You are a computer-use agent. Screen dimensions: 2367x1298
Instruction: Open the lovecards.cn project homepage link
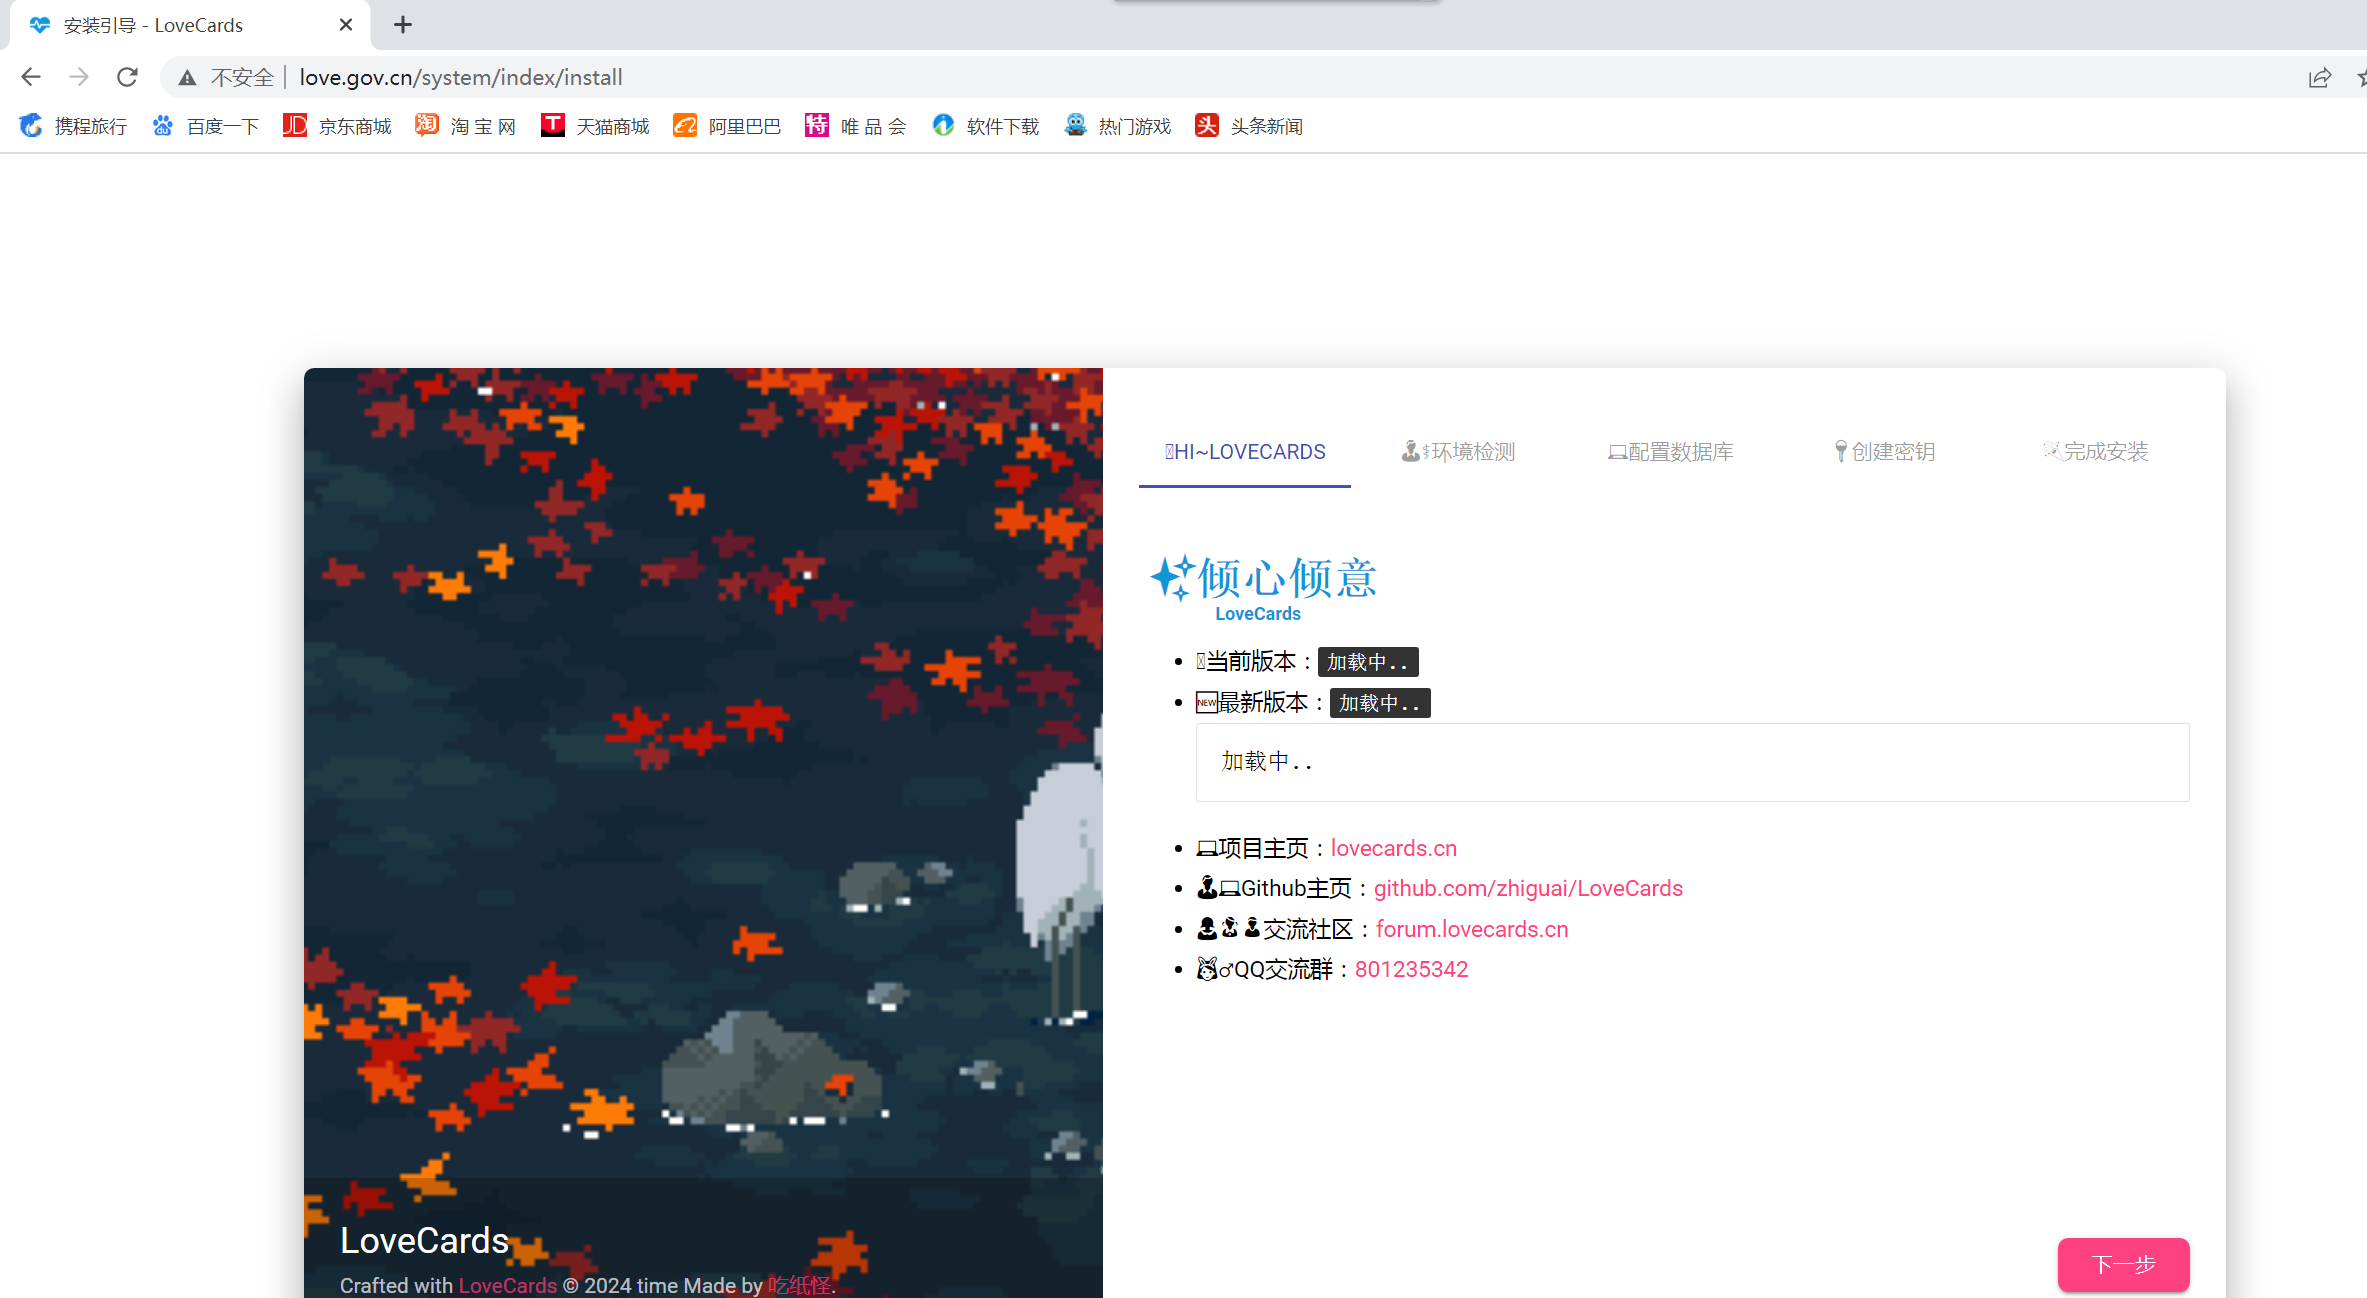click(x=1393, y=848)
